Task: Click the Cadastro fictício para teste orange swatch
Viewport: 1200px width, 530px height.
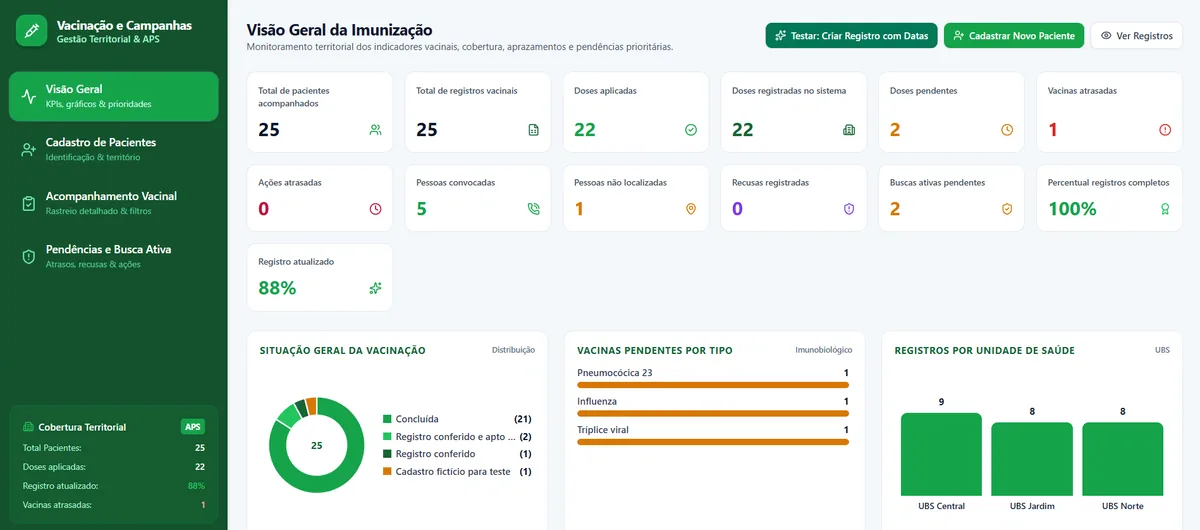Action: pyautogui.click(x=387, y=471)
